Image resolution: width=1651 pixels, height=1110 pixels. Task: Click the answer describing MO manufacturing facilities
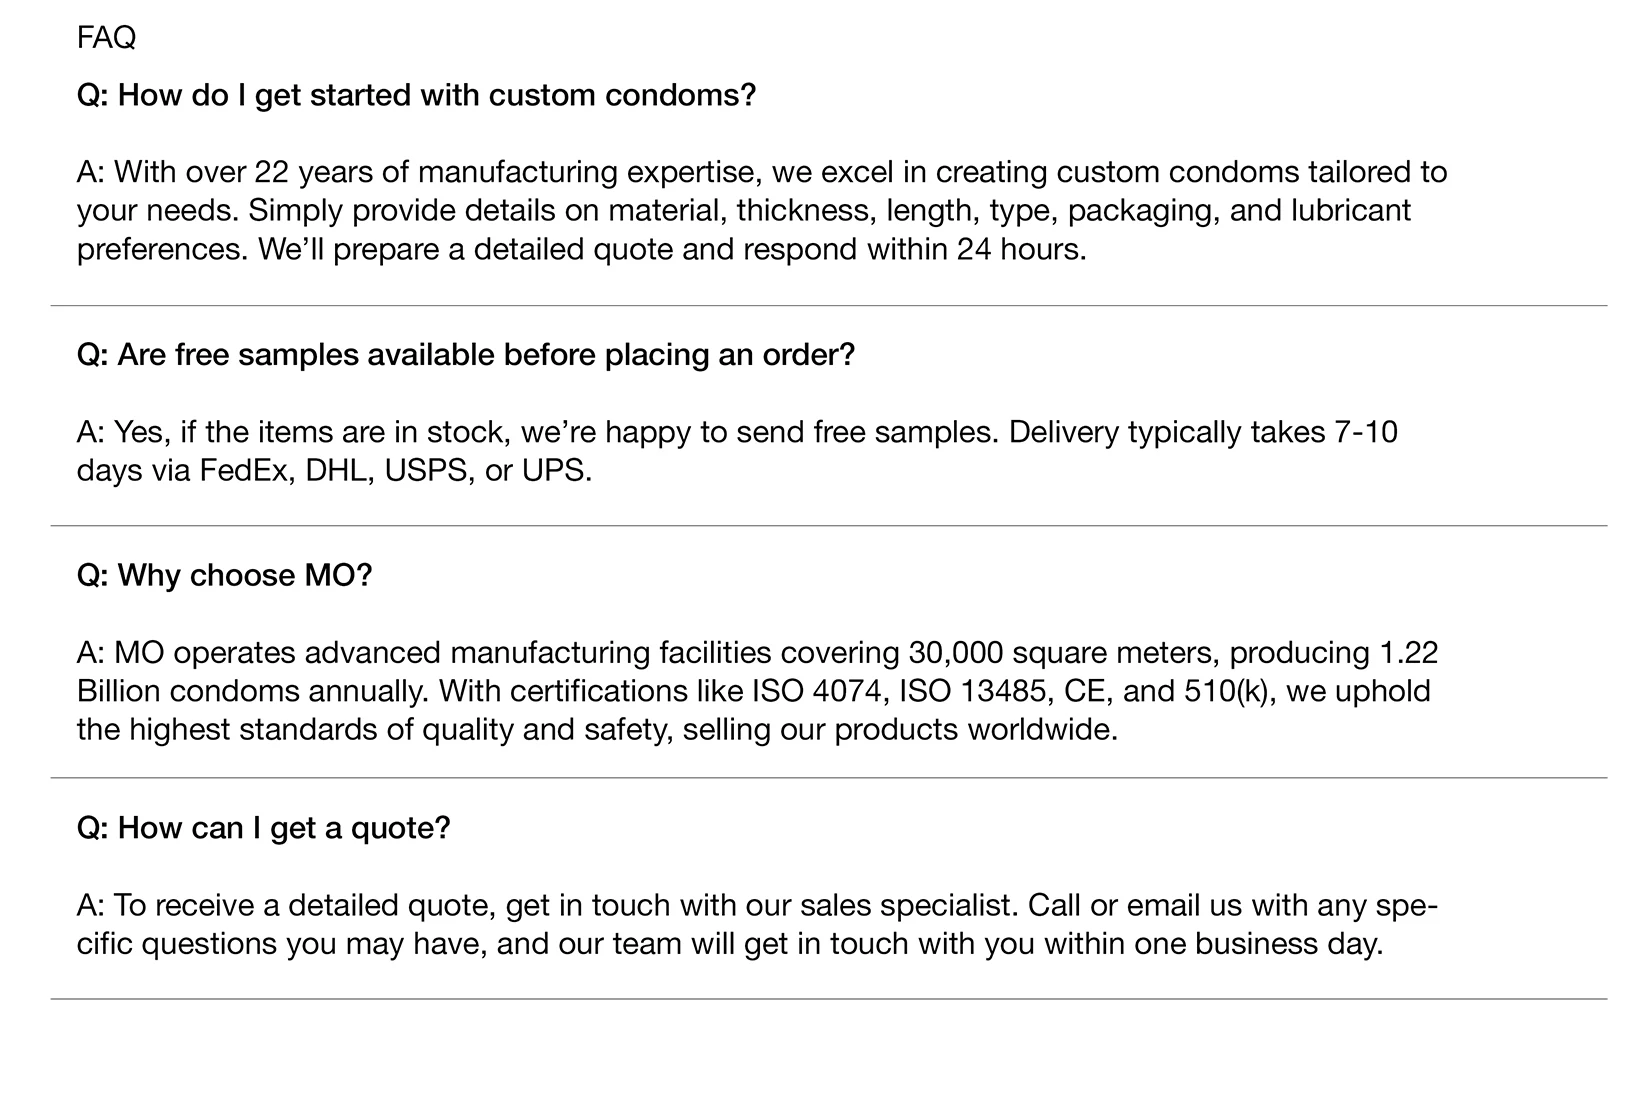point(756,691)
